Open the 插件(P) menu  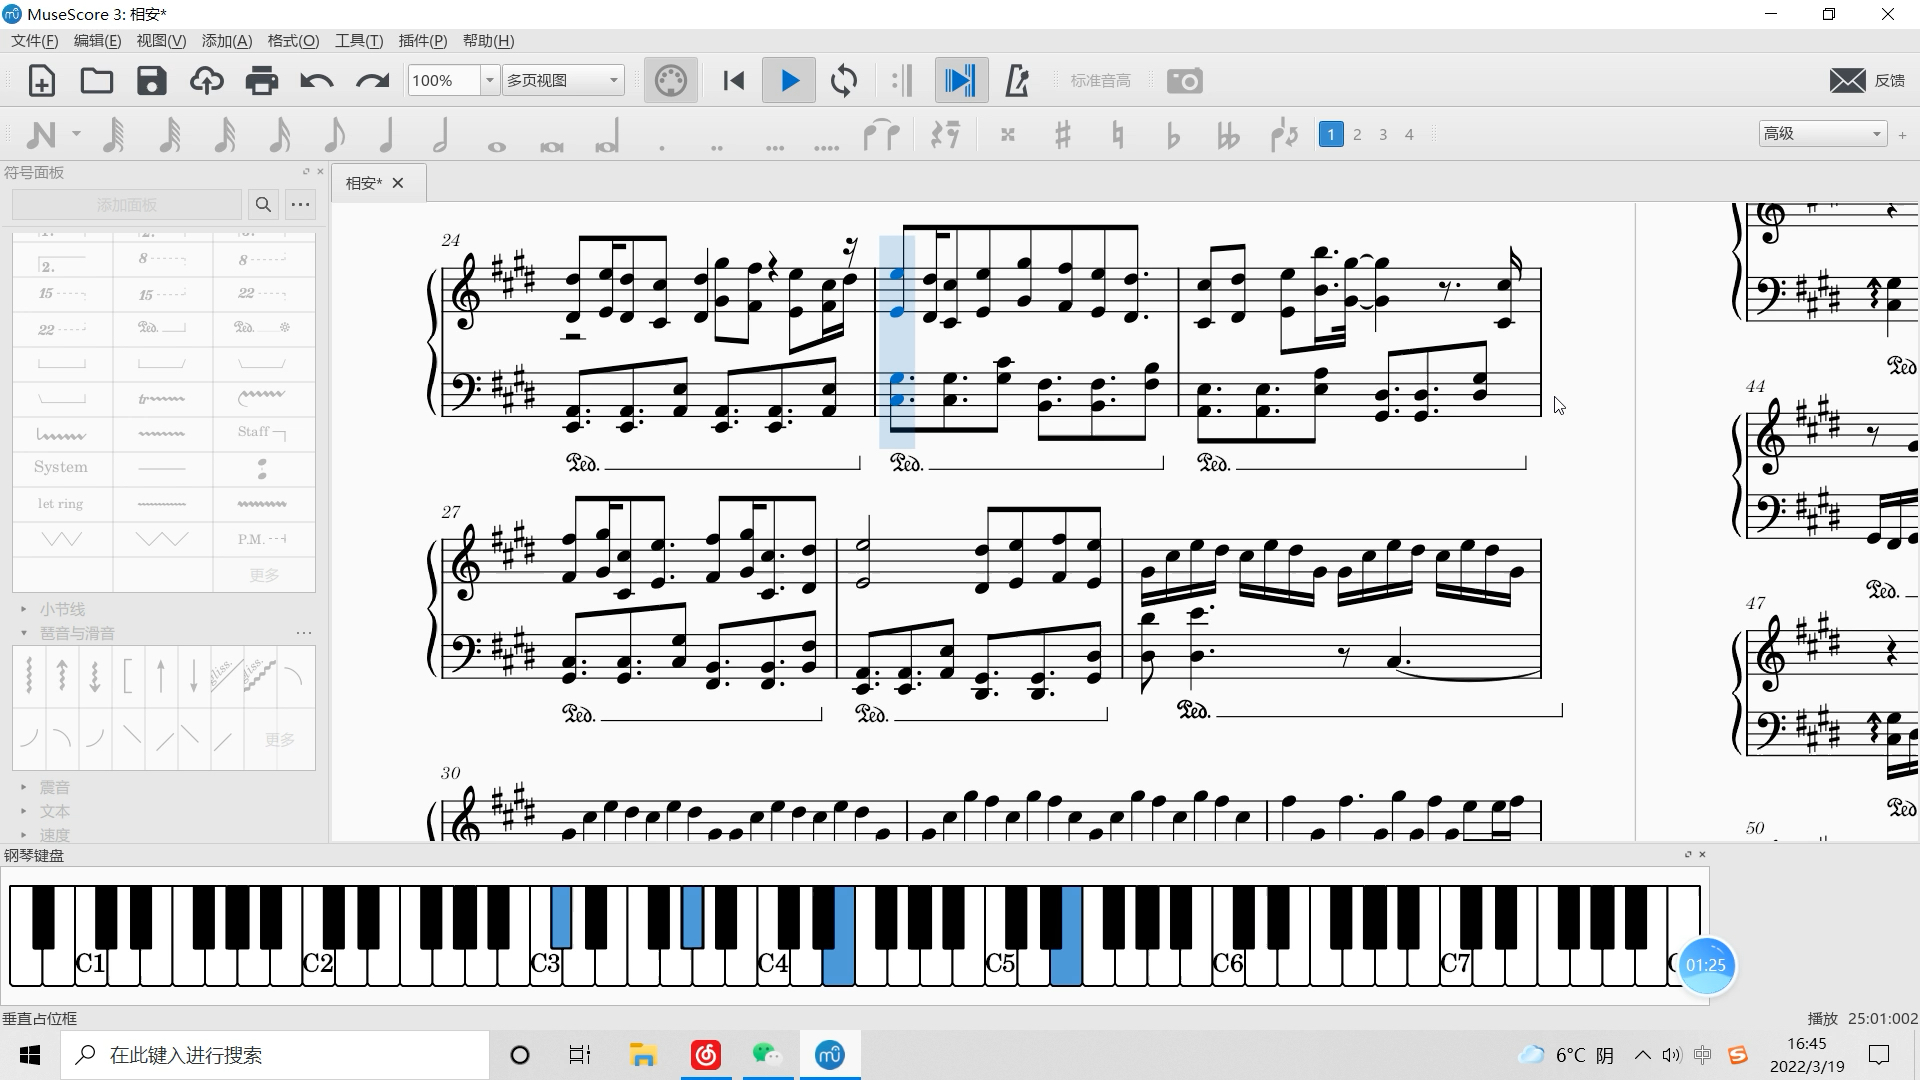pyautogui.click(x=423, y=41)
